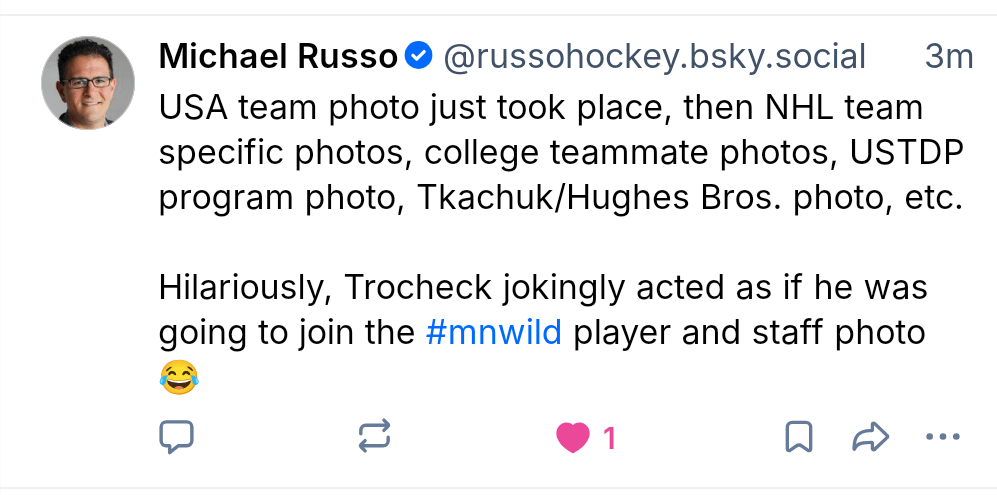Screen dimensions: 997x495
Task: Click the laughing-crying emoji
Action: [x=178, y=377]
